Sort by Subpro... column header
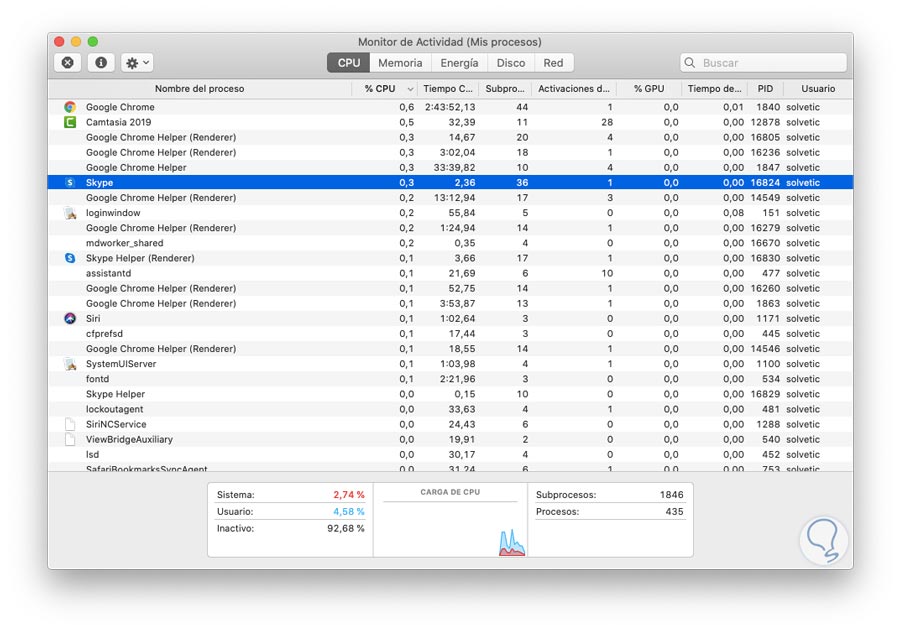This screenshot has height=631, width=900. click(x=505, y=88)
